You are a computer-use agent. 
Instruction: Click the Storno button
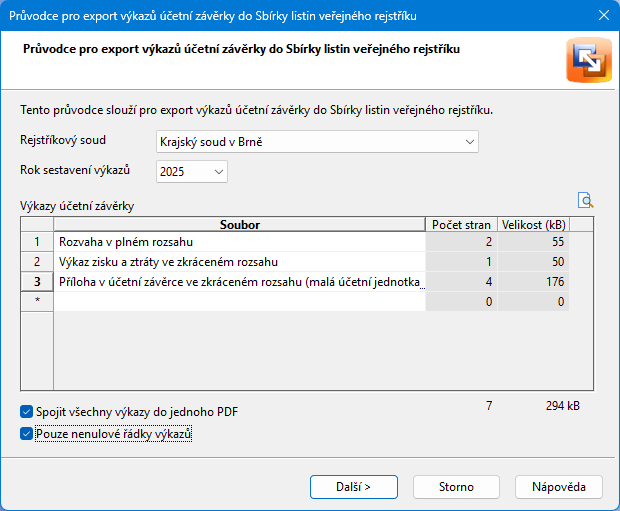tap(456, 487)
